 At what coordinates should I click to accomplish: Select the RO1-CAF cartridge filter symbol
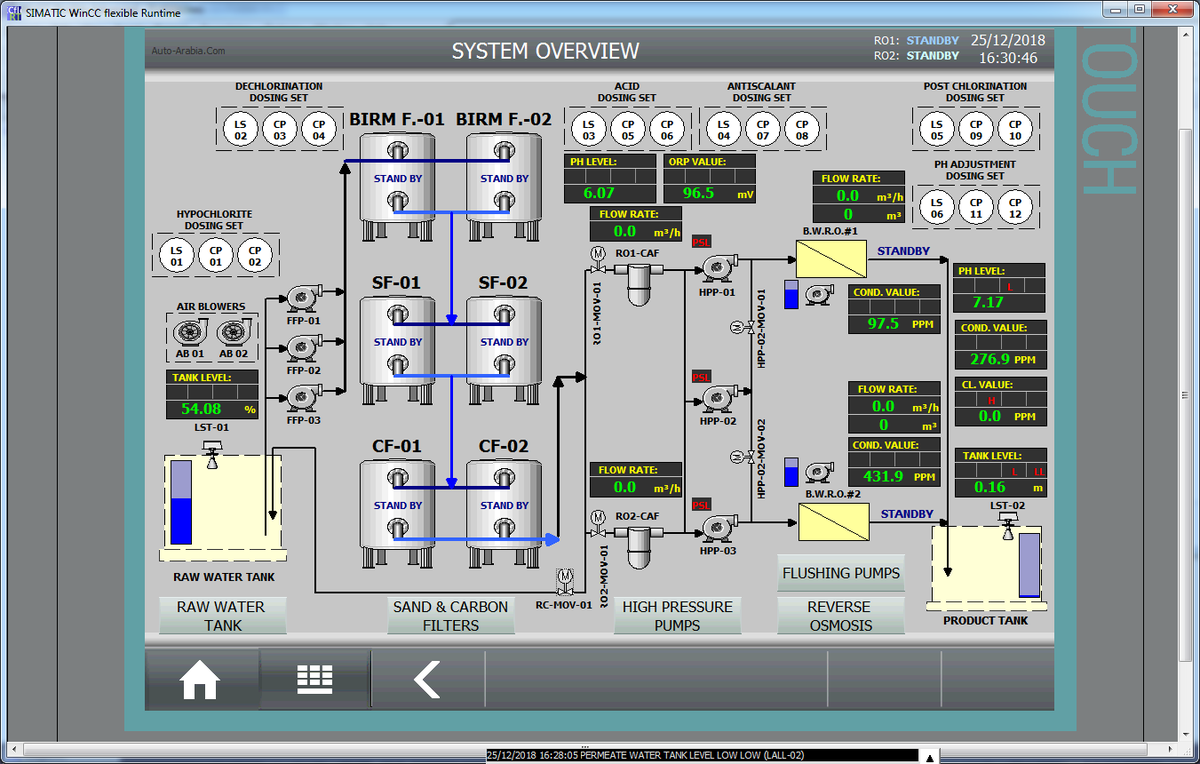(x=637, y=282)
